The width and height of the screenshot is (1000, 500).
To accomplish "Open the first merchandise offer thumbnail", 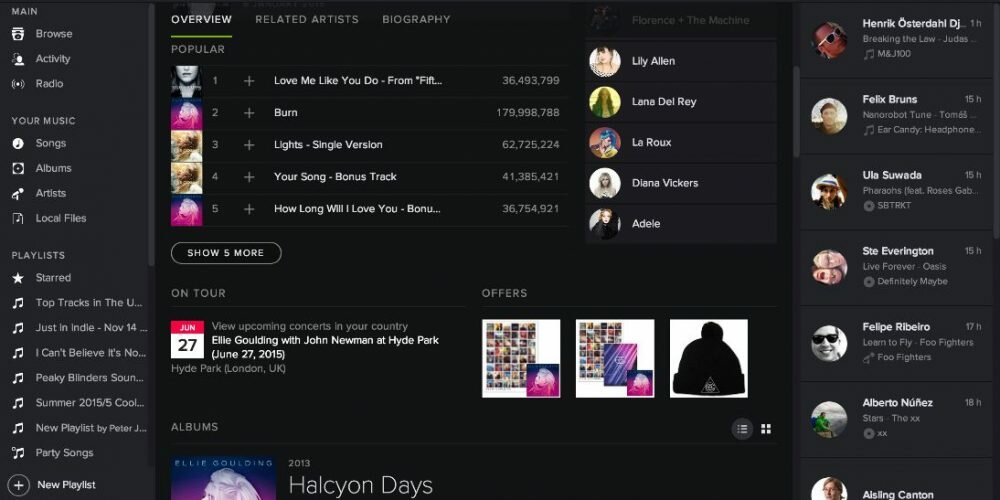I will pos(521,358).
